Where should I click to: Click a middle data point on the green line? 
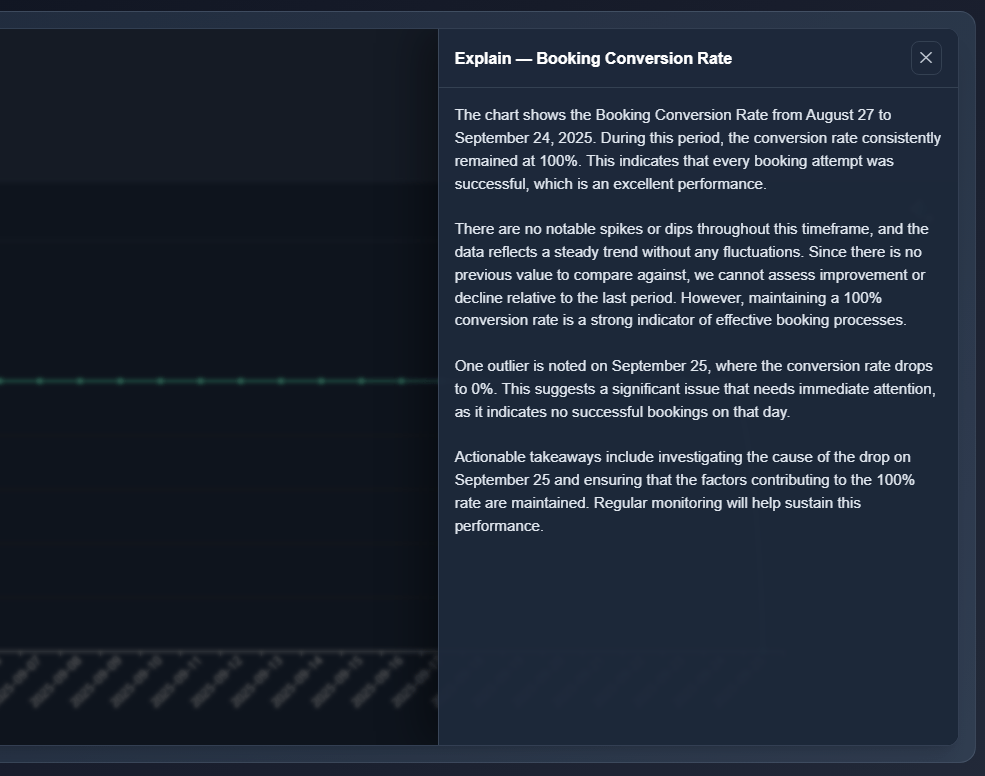200,380
